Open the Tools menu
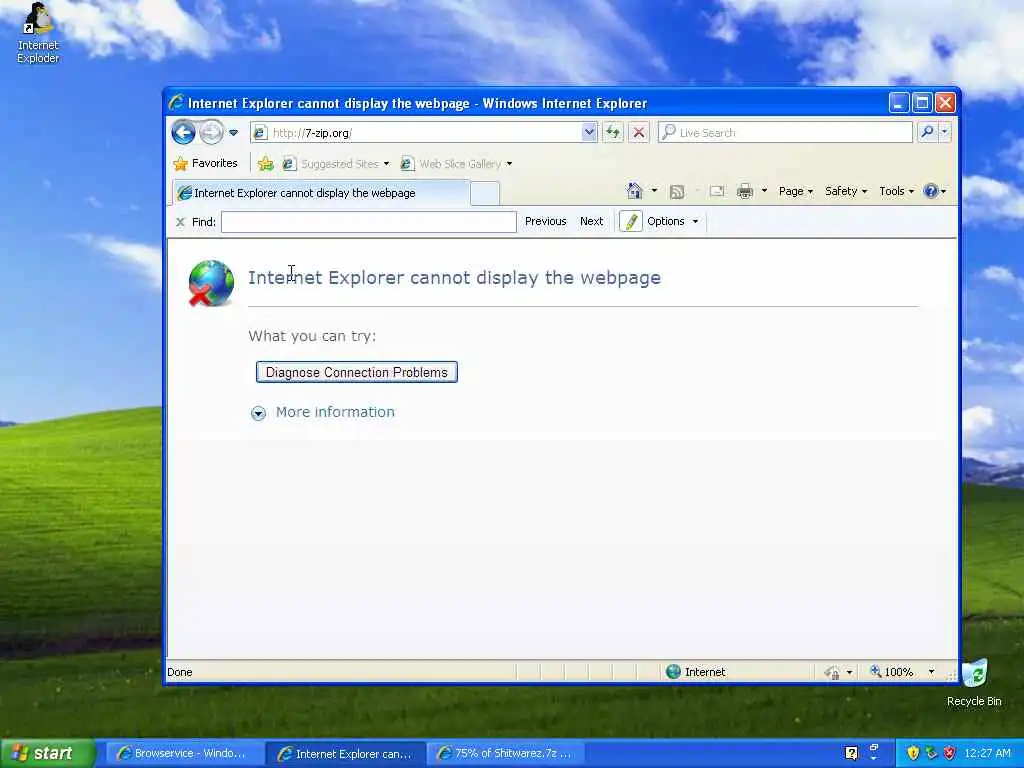The height and width of the screenshot is (768, 1024). [897, 191]
